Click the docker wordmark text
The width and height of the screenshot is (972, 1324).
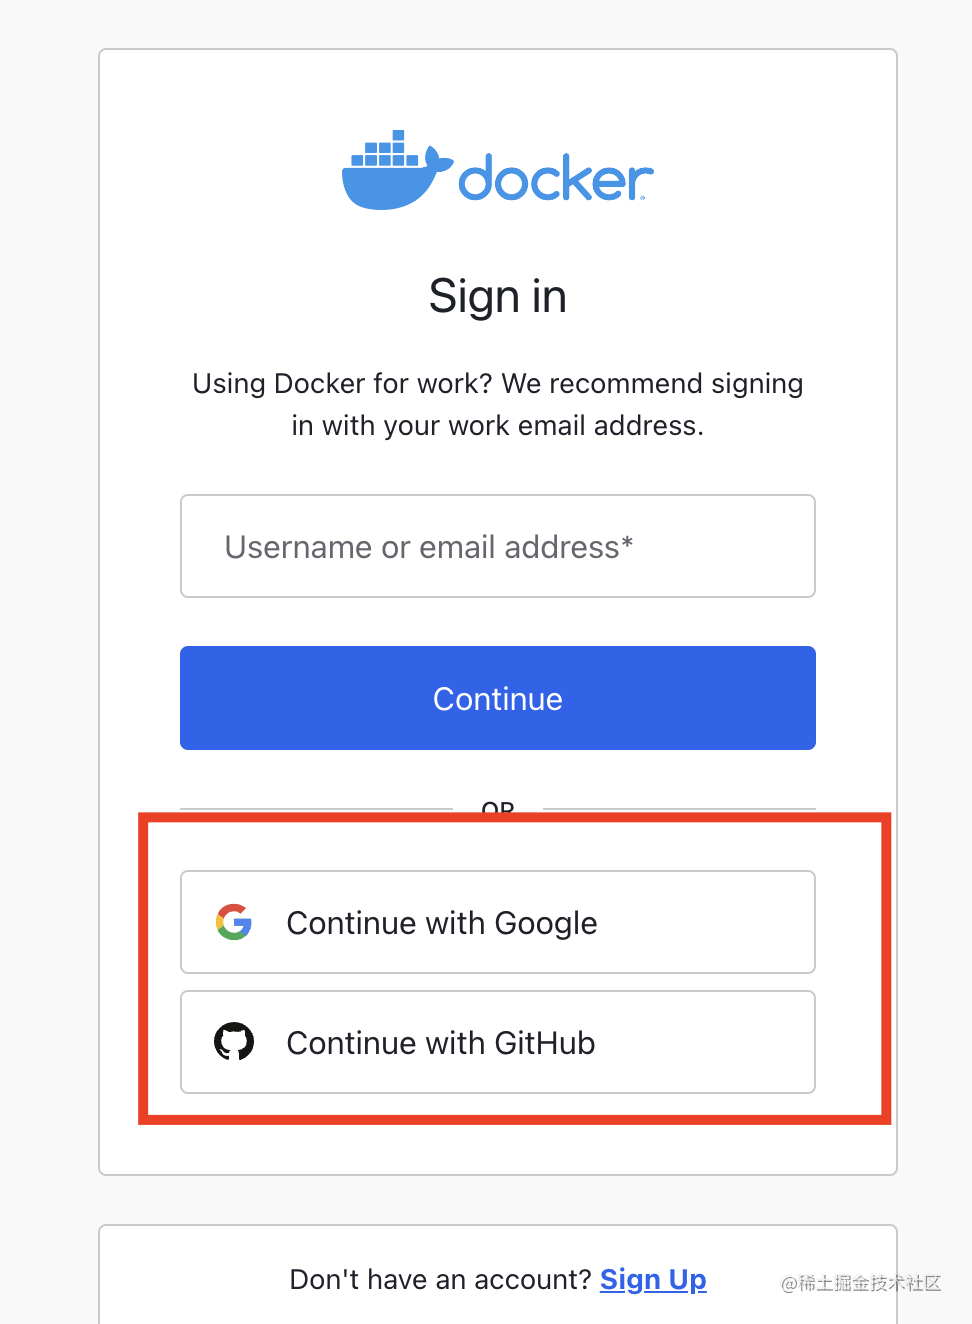(x=556, y=178)
